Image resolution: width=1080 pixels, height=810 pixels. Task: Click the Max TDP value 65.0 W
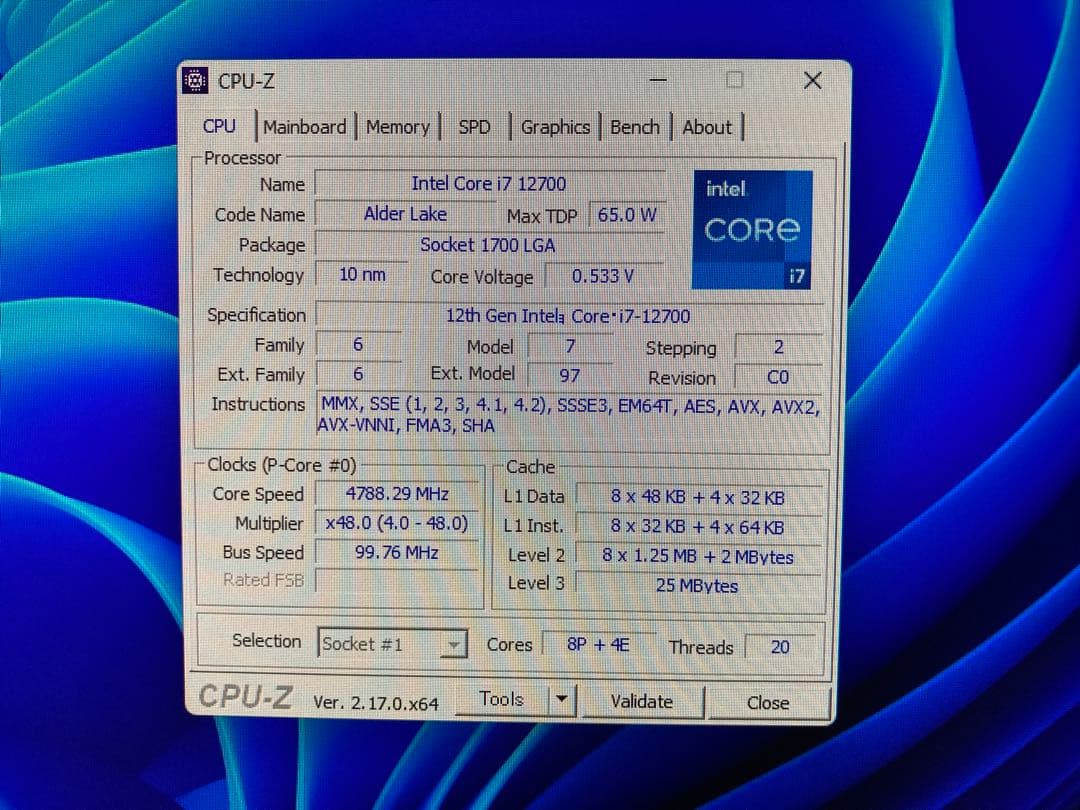(x=627, y=215)
